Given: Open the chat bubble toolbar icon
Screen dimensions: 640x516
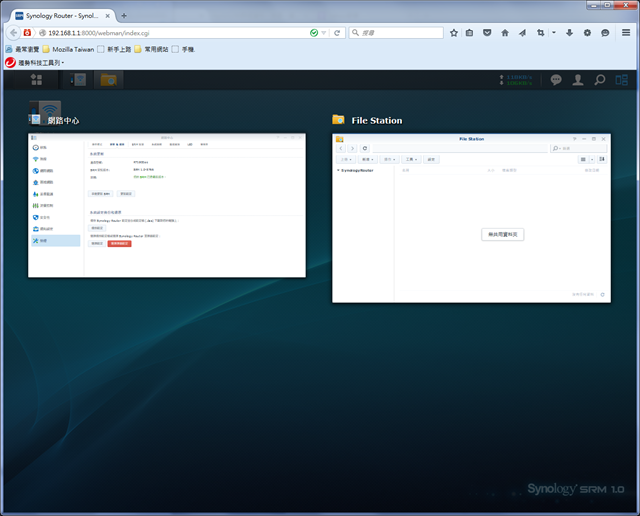Looking at the screenshot, I should tap(605, 33).
